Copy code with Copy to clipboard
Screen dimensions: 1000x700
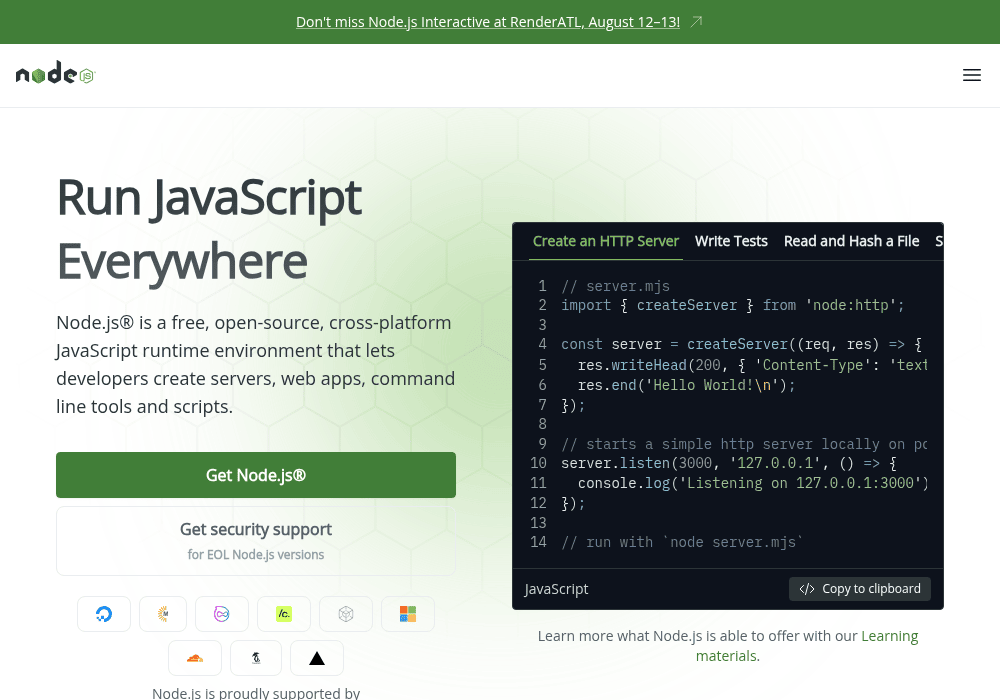[860, 588]
